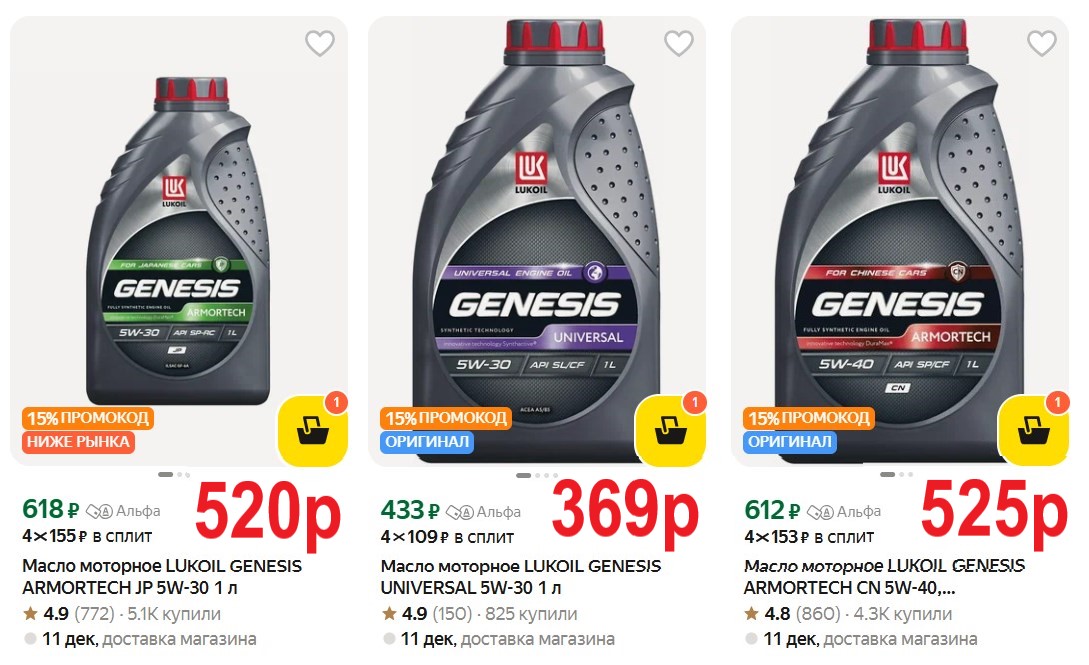Click ОРИГИНАЛ badge on UNIVERSAL oil card
This screenshot has width=1089, height=665.
(x=427, y=442)
